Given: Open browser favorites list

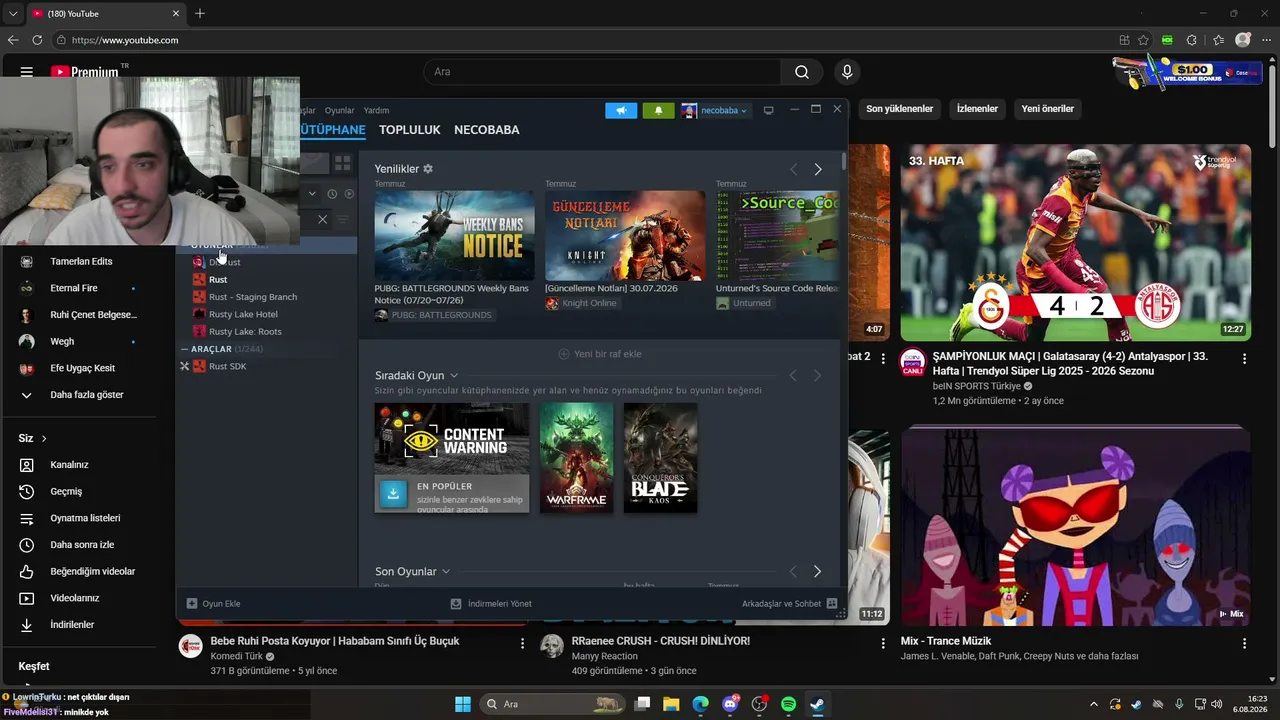Looking at the screenshot, I should click(1218, 40).
